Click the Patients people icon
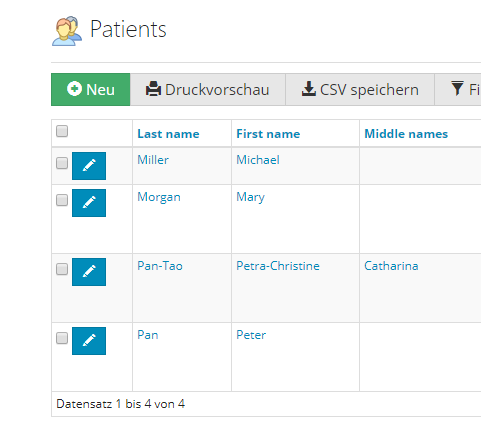The image size is (481, 433). tap(67, 31)
